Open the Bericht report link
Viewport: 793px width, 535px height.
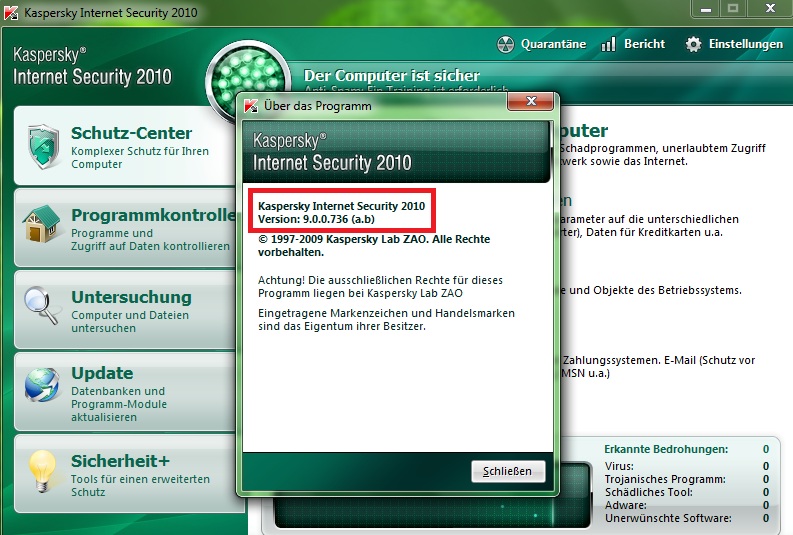(644, 44)
